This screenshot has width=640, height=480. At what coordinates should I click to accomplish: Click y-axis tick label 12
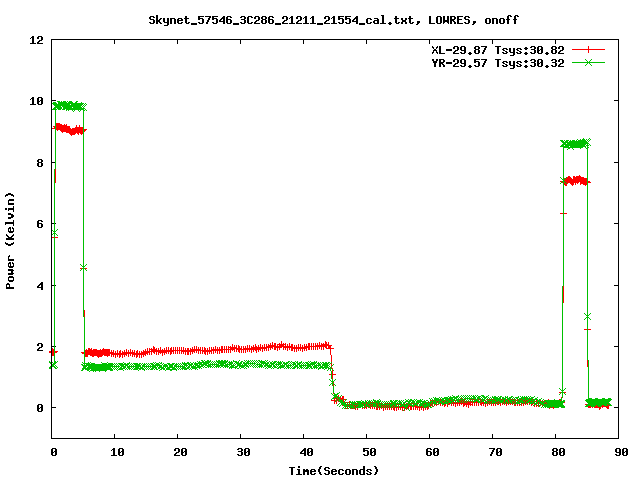36,40
